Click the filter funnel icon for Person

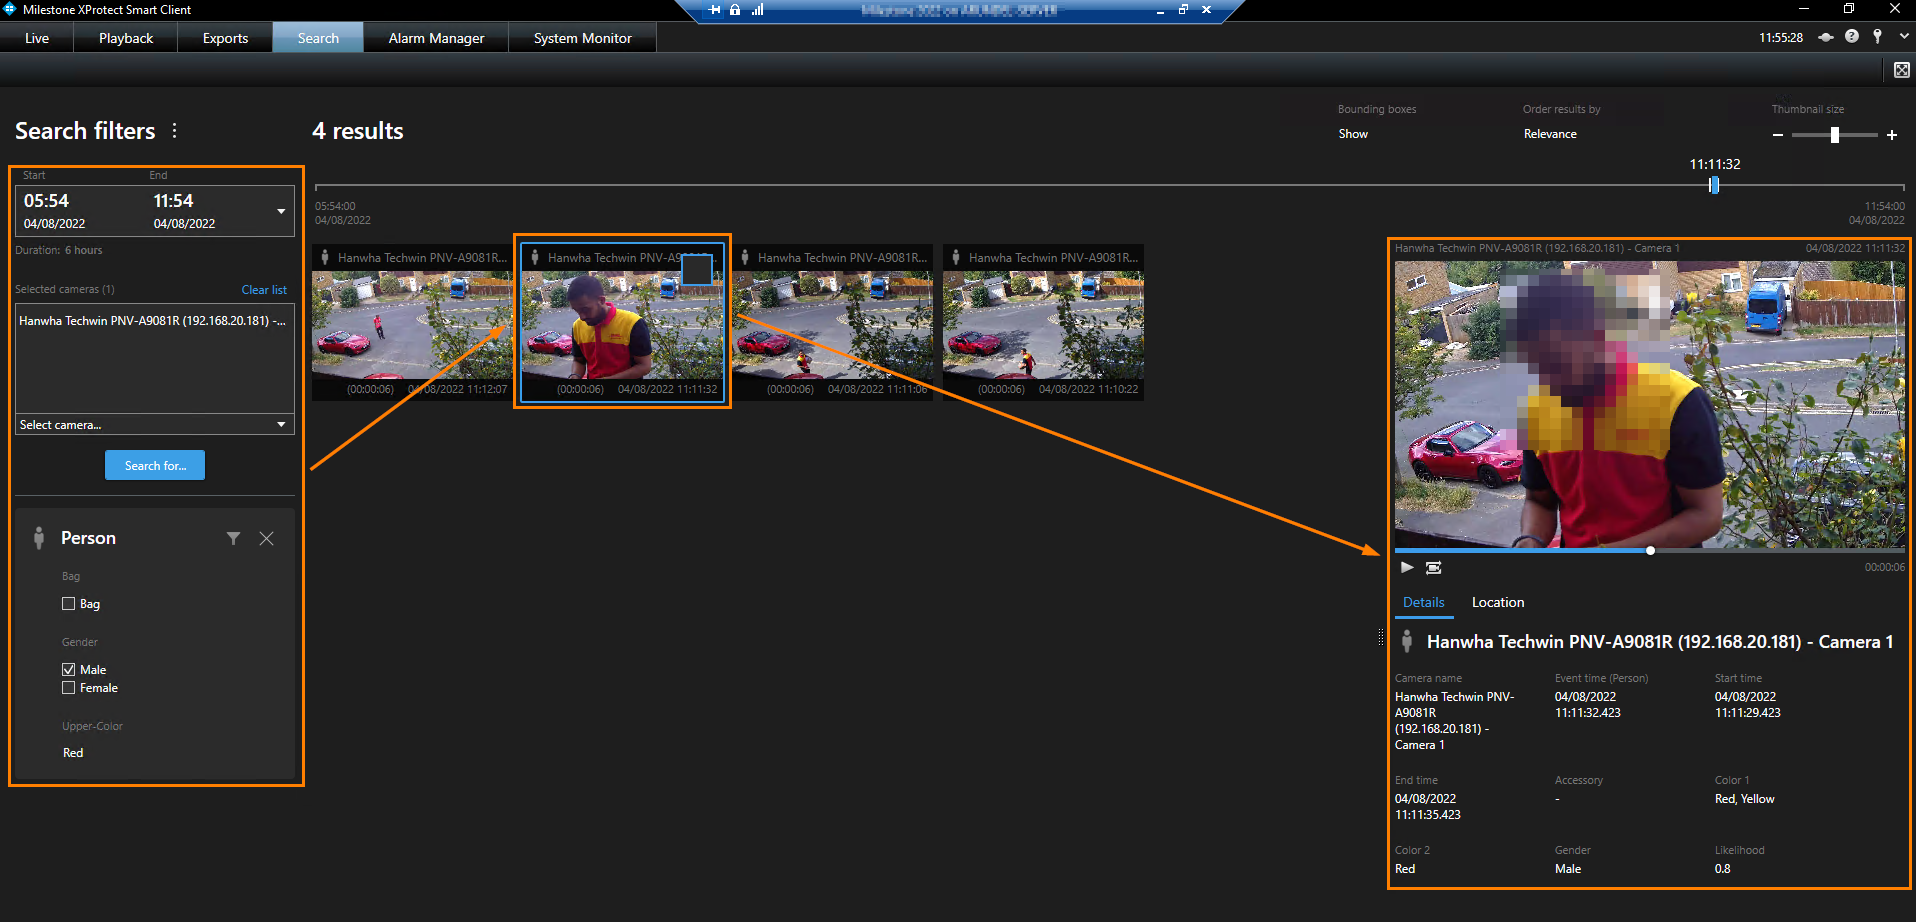233,538
